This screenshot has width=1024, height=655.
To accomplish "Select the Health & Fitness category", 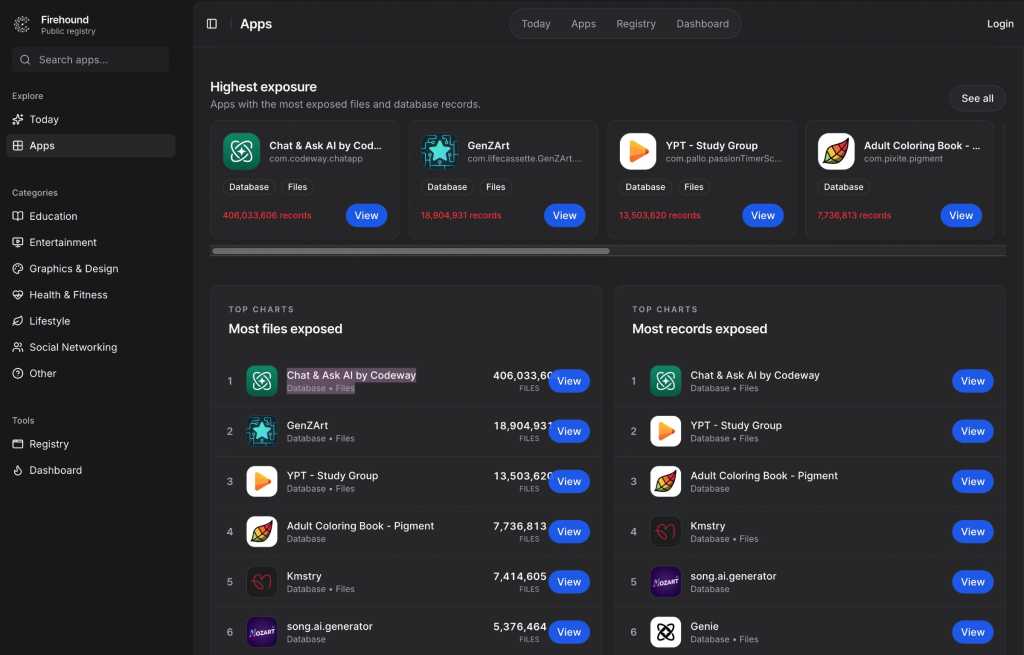I will pos(68,295).
